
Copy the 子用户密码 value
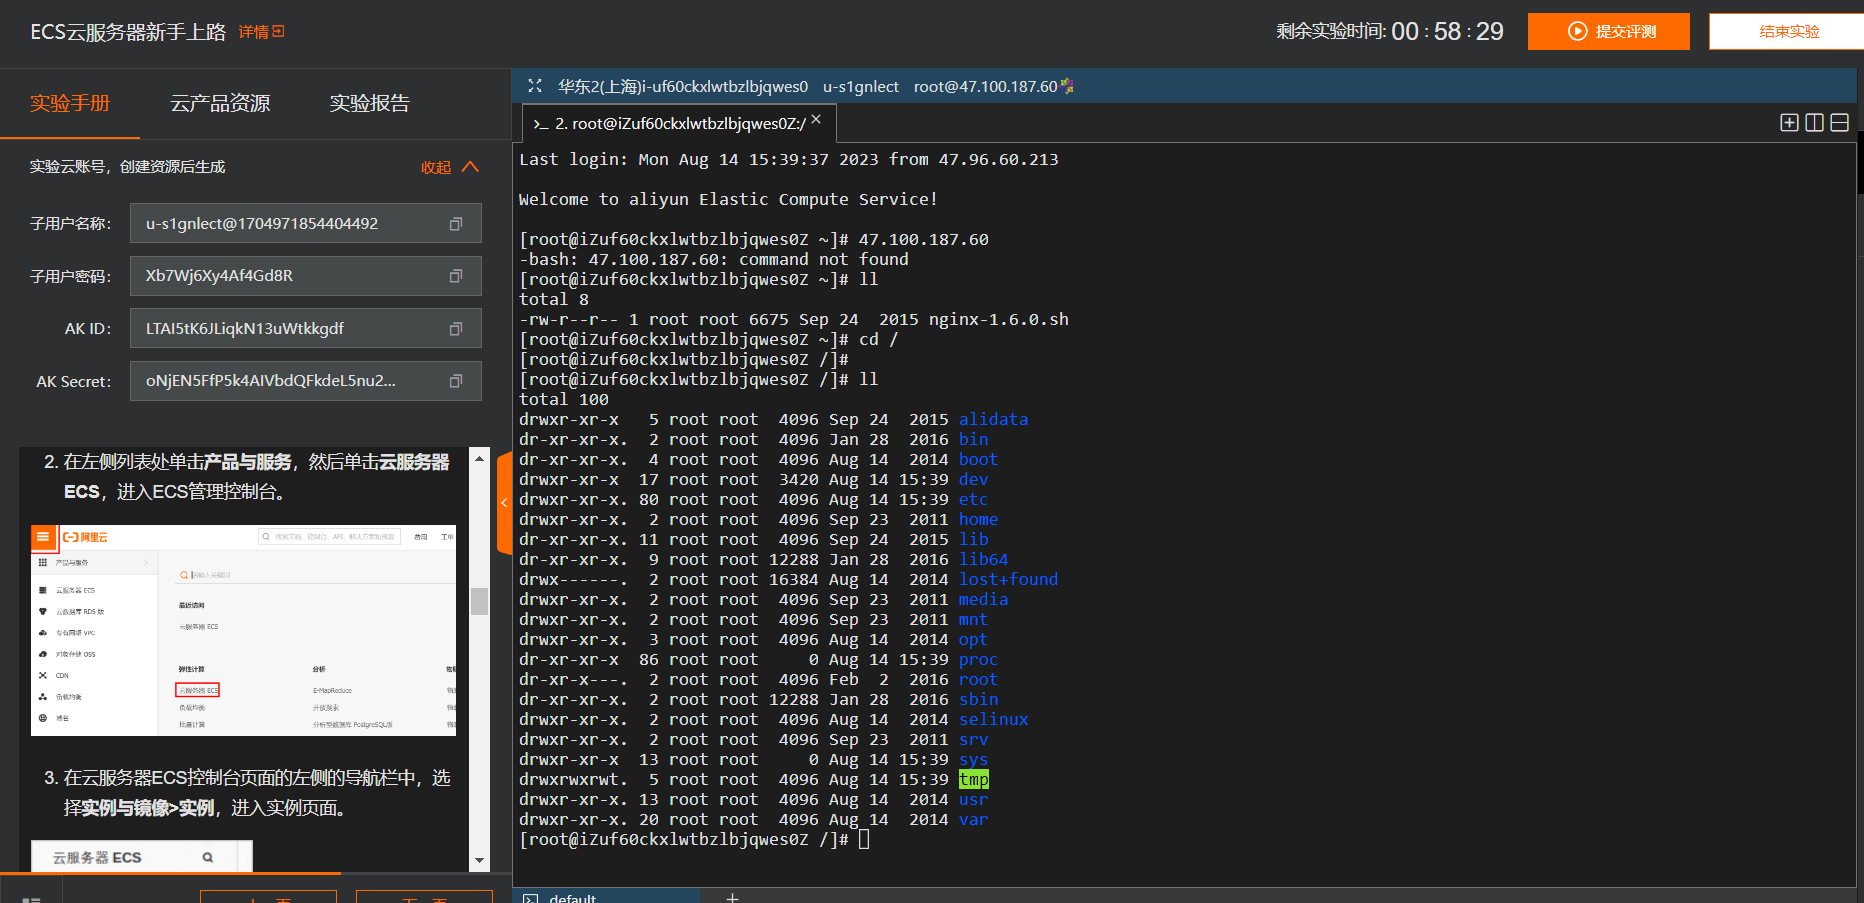456,276
